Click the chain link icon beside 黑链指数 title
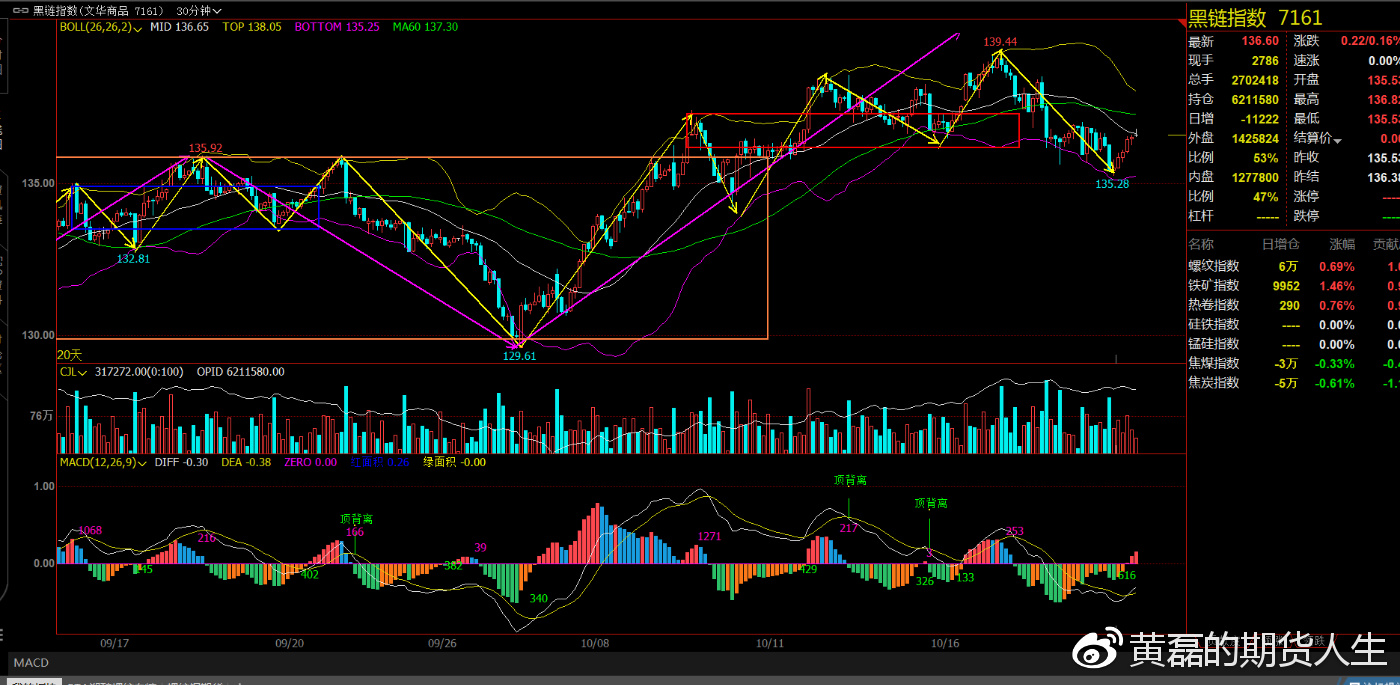 20,9
